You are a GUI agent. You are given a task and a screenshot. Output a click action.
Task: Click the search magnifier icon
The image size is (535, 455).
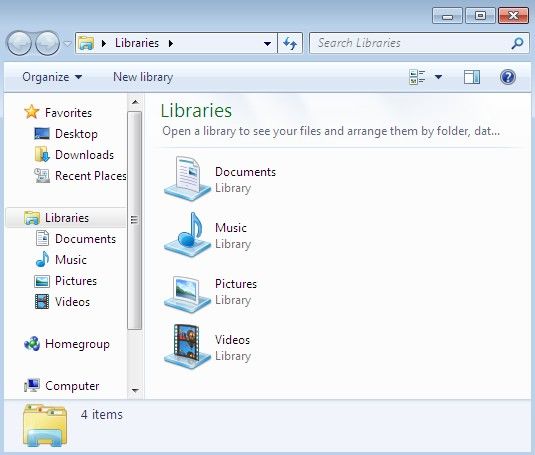tap(517, 43)
